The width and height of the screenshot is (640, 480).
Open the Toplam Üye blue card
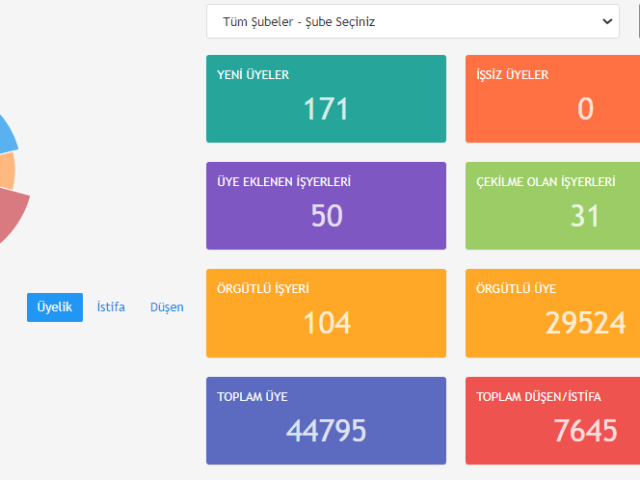click(x=326, y=420)
